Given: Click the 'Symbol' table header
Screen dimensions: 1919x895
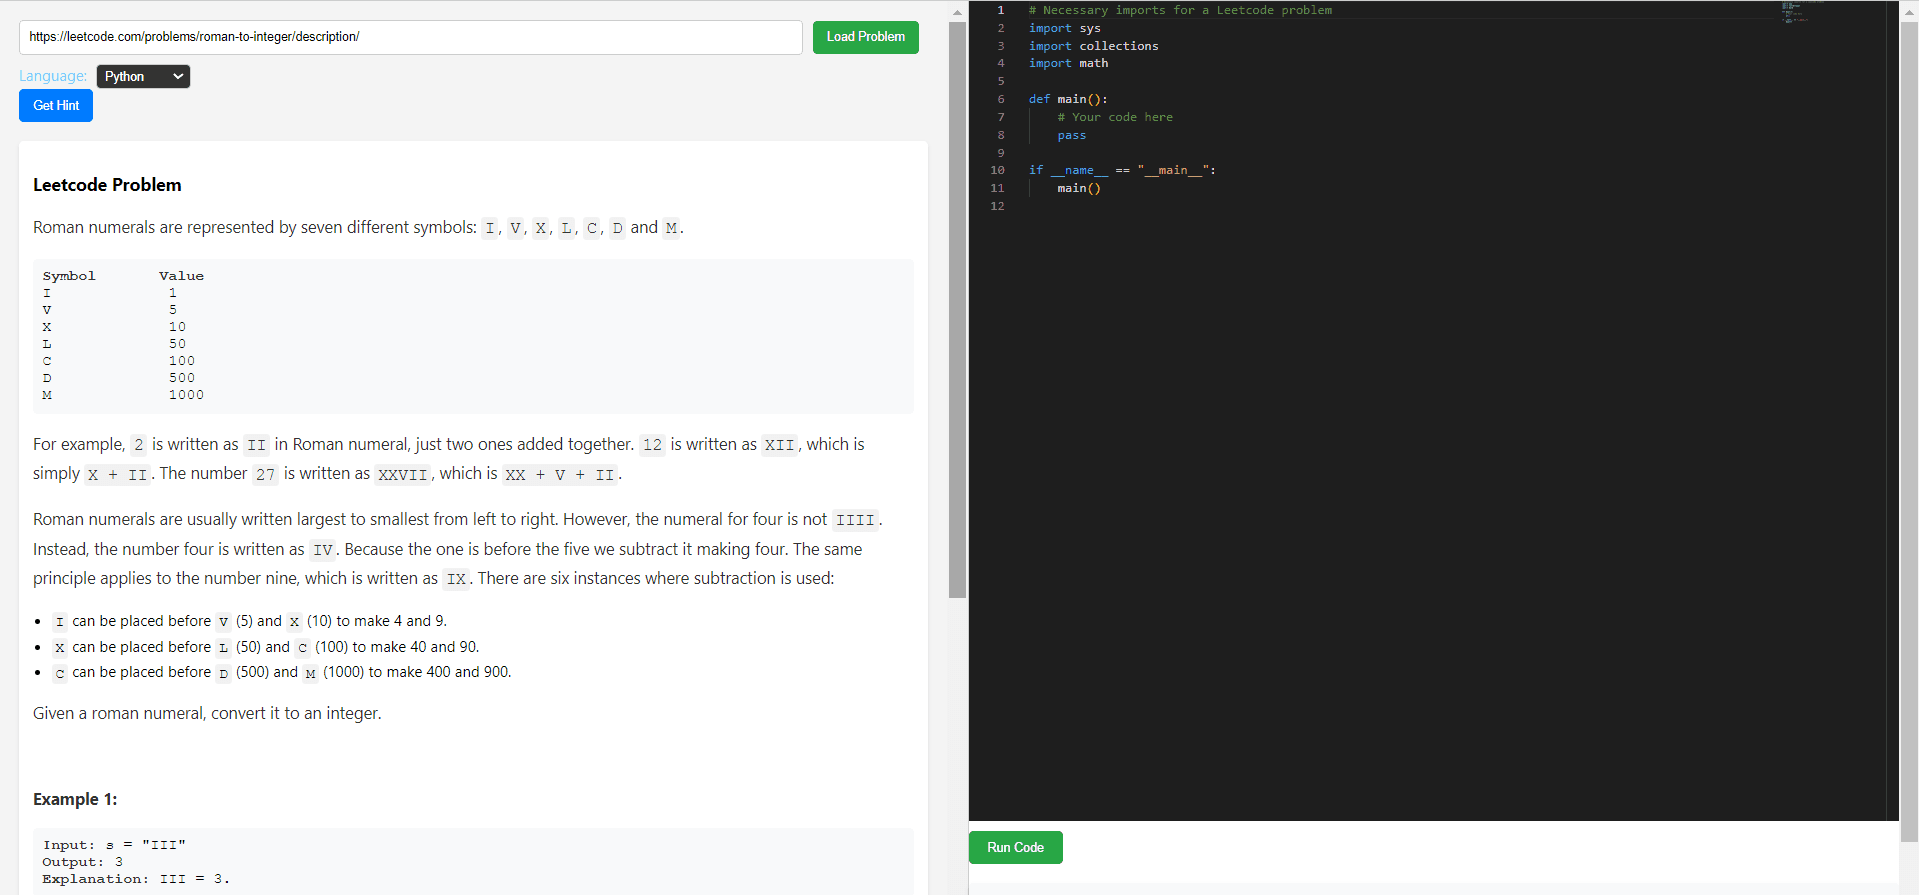Looking at the screenshot, I should 69,276.
